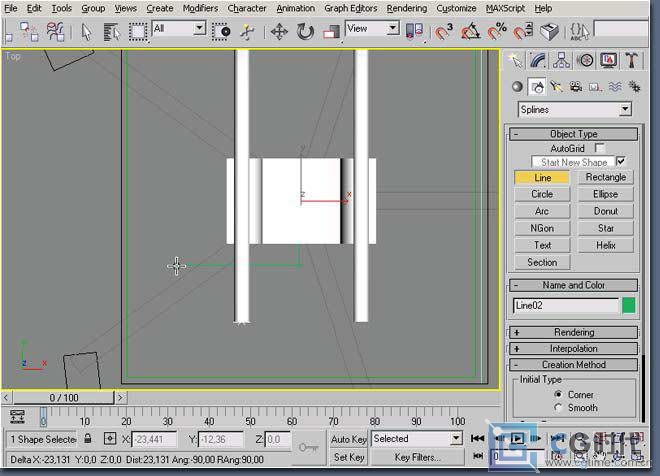Select the Shapes category icon
Image resolution: width=660 pixels, height=476 pixels.
(538, 87)
